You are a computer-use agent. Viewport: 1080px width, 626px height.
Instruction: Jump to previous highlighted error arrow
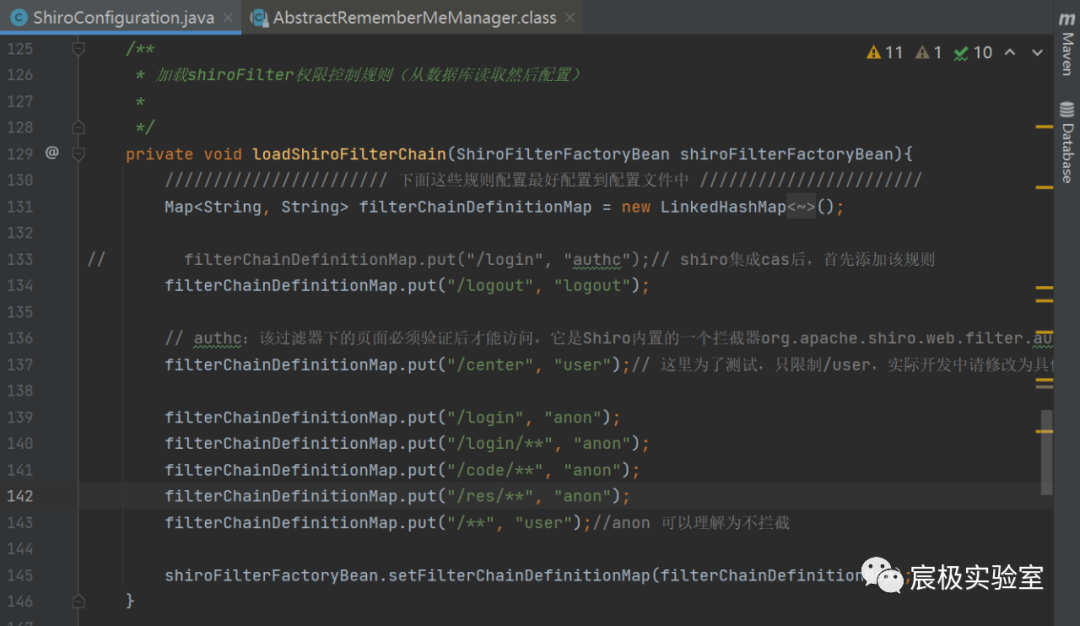click(1010, 52)
